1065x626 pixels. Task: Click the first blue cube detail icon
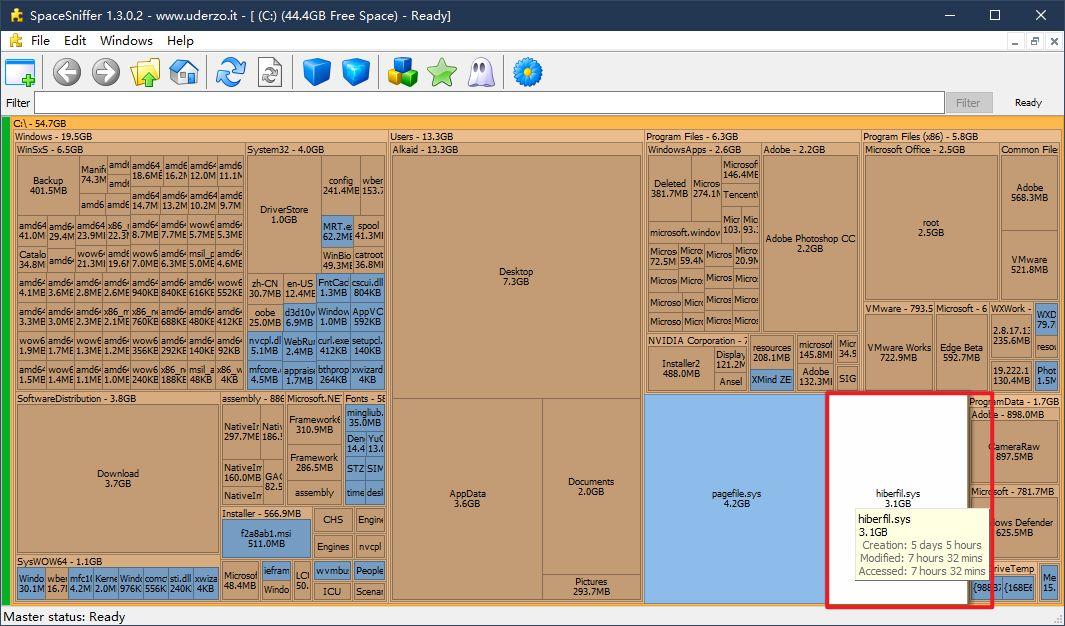[317, 72]
